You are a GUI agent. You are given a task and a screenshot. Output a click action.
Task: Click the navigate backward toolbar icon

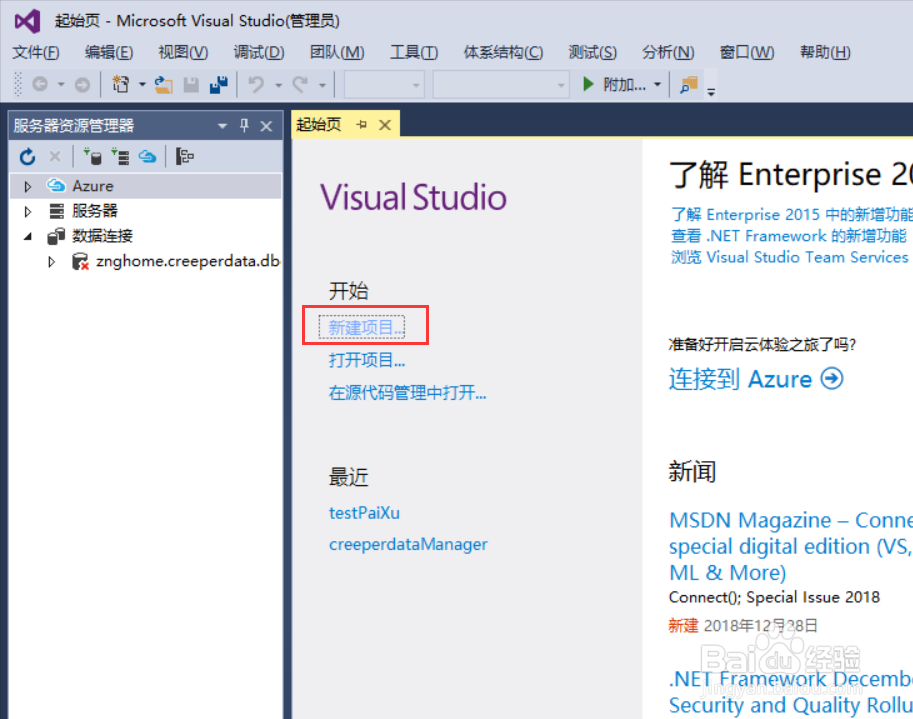tap(40, 85)
